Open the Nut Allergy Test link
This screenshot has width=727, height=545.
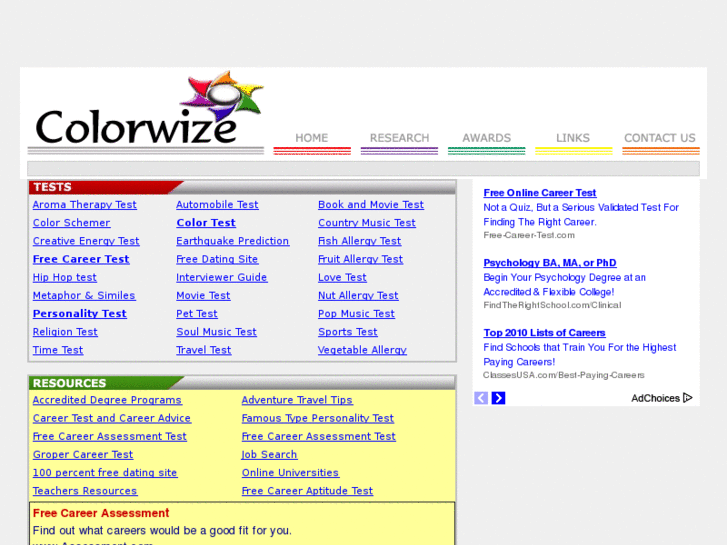click(358, 295)
